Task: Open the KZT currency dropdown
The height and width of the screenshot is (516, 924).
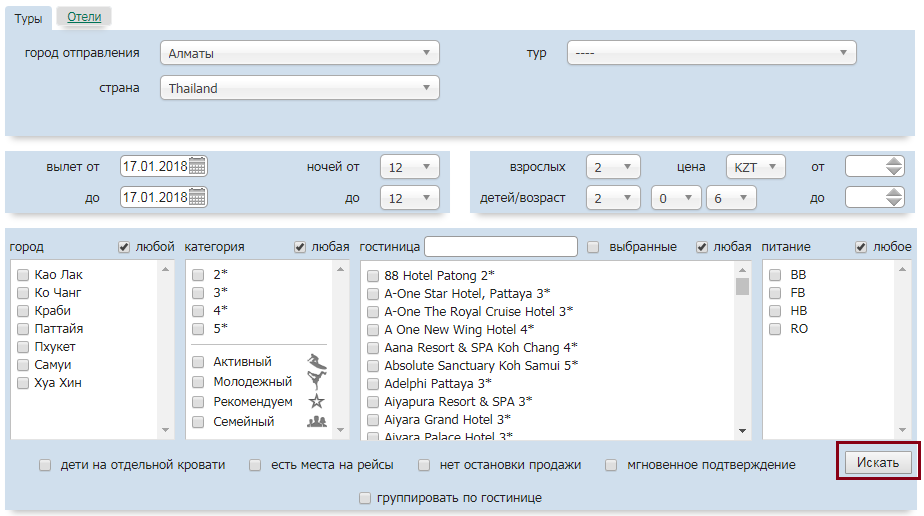Action: 755,167
